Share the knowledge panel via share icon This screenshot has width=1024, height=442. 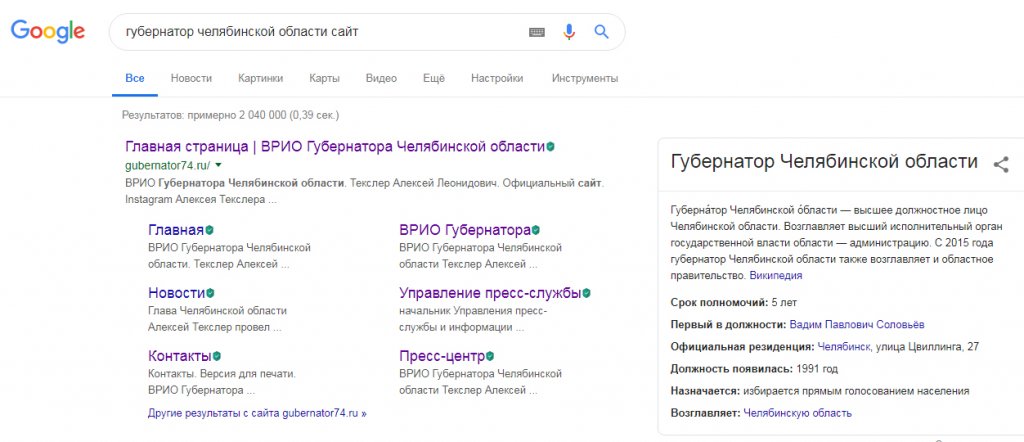point(1000,165)
